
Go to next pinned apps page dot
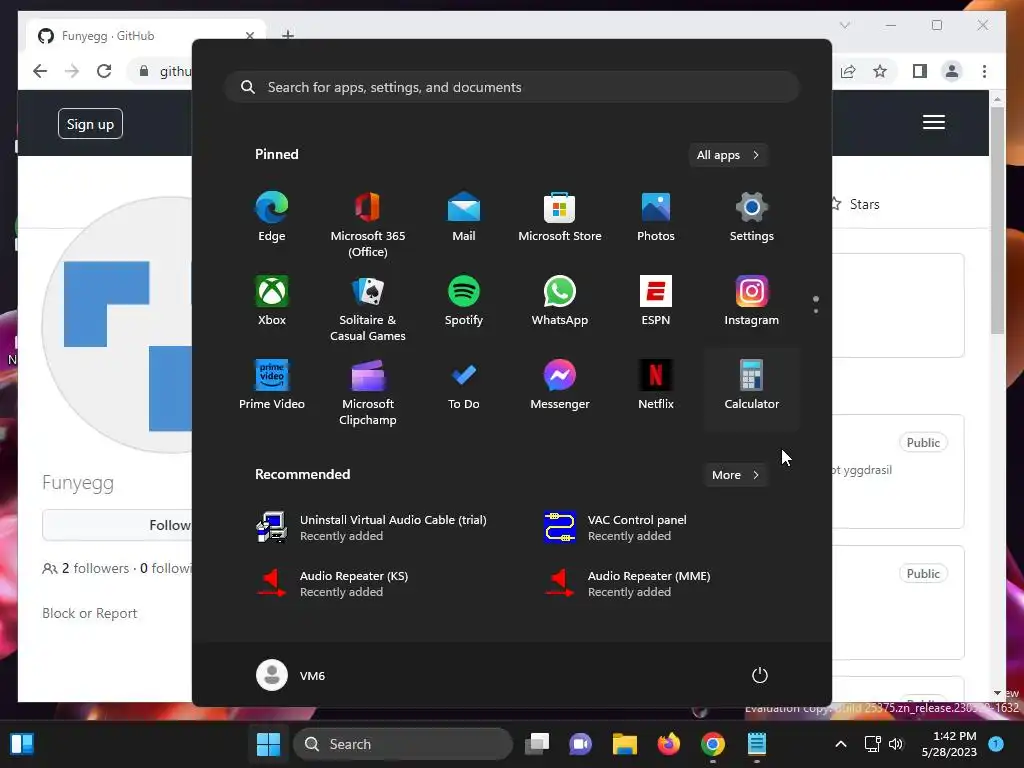pos(816,311)
